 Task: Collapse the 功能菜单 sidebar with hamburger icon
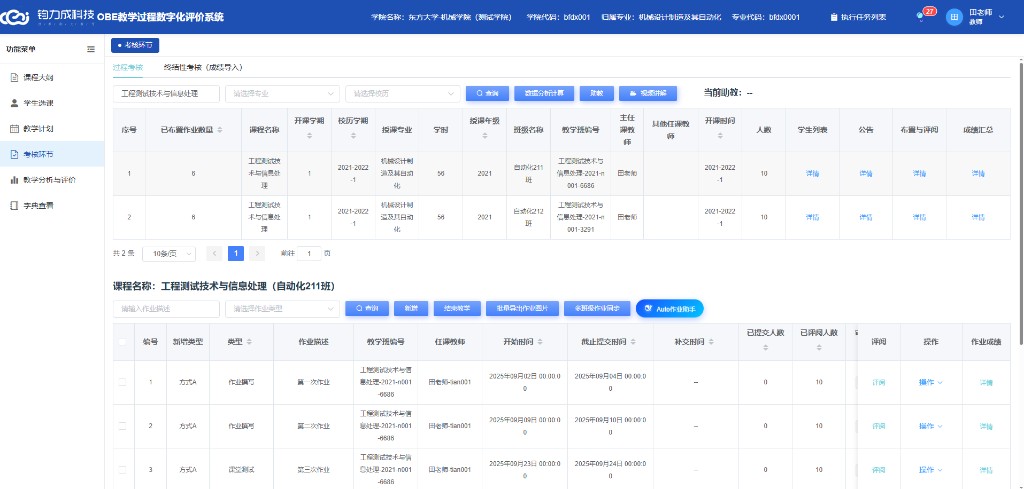pos(91,49)
